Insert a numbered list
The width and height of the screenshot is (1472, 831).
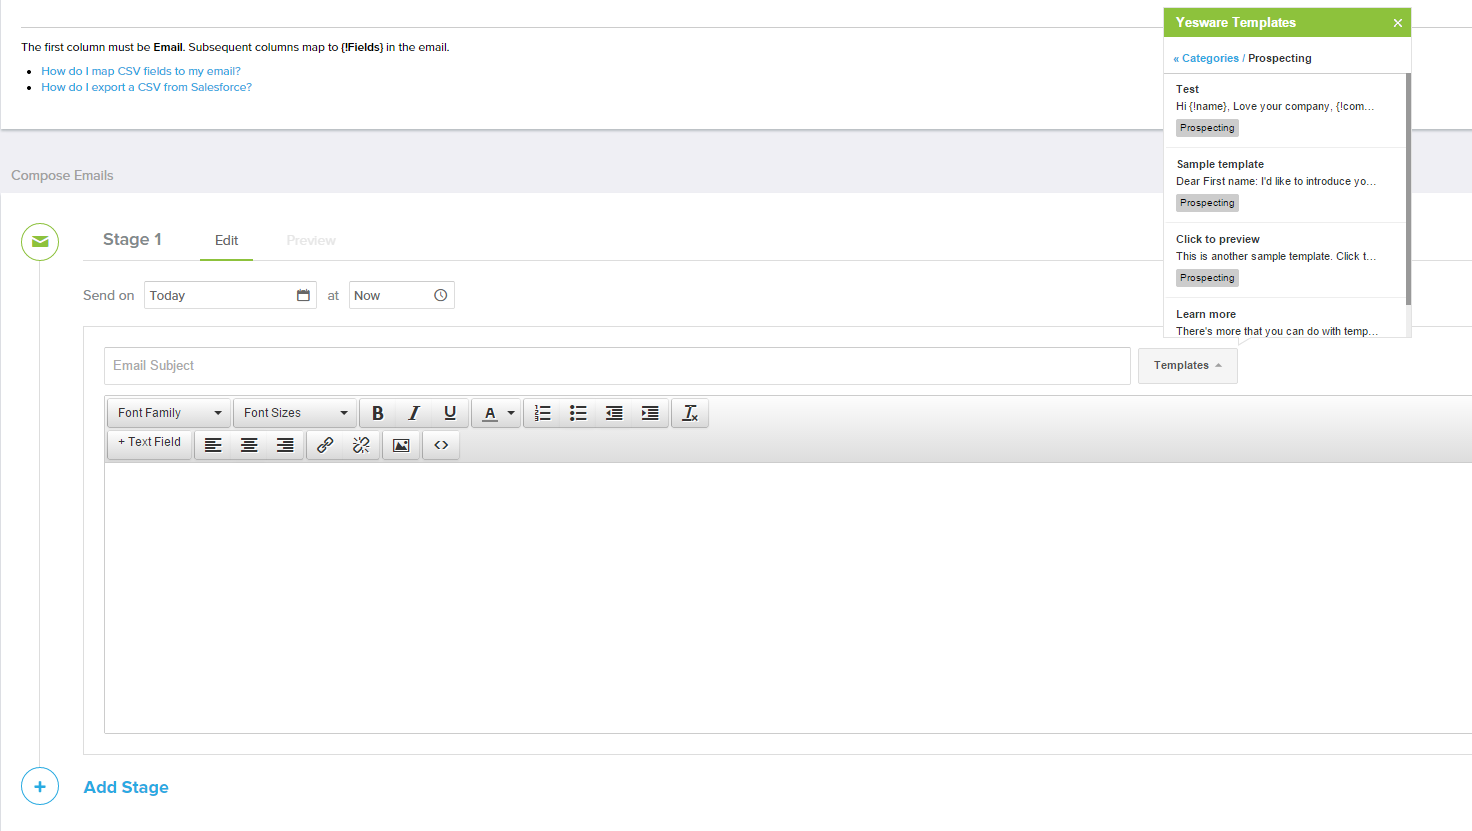coord(542,413)
